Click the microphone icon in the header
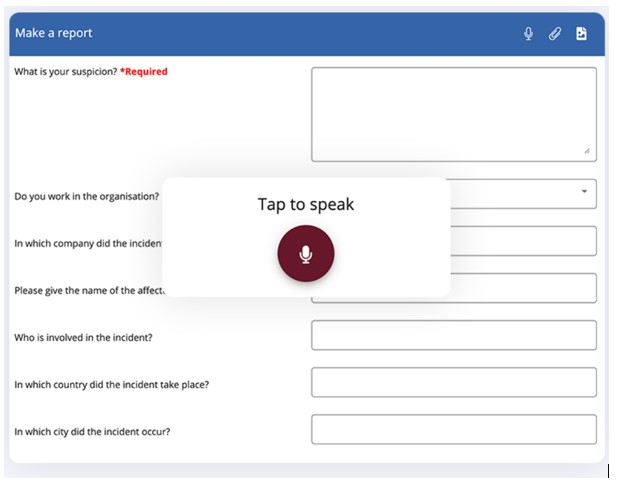 point(528,34)
